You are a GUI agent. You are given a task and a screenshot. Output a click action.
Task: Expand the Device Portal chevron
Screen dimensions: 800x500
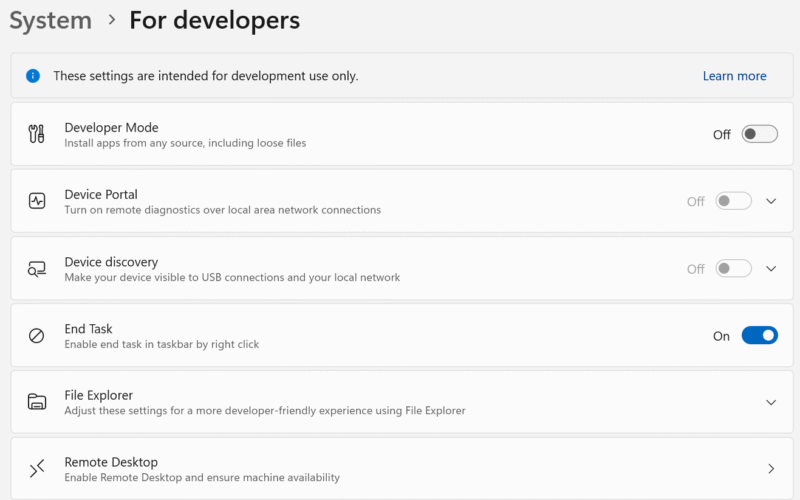(x=771, y=201)
